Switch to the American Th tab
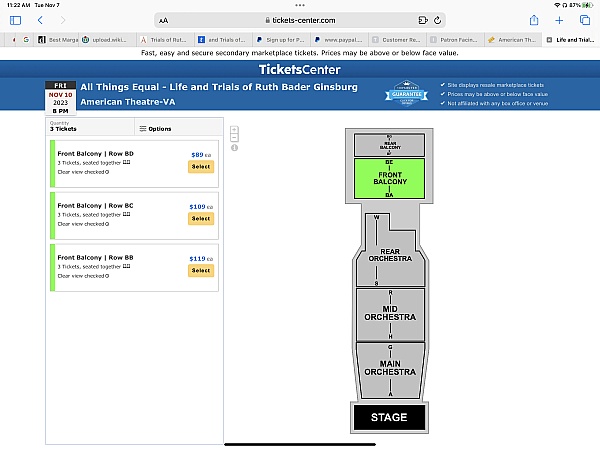The height and width of the screenshot is (449, 600). pyautogui.click(x=513, y=39)
